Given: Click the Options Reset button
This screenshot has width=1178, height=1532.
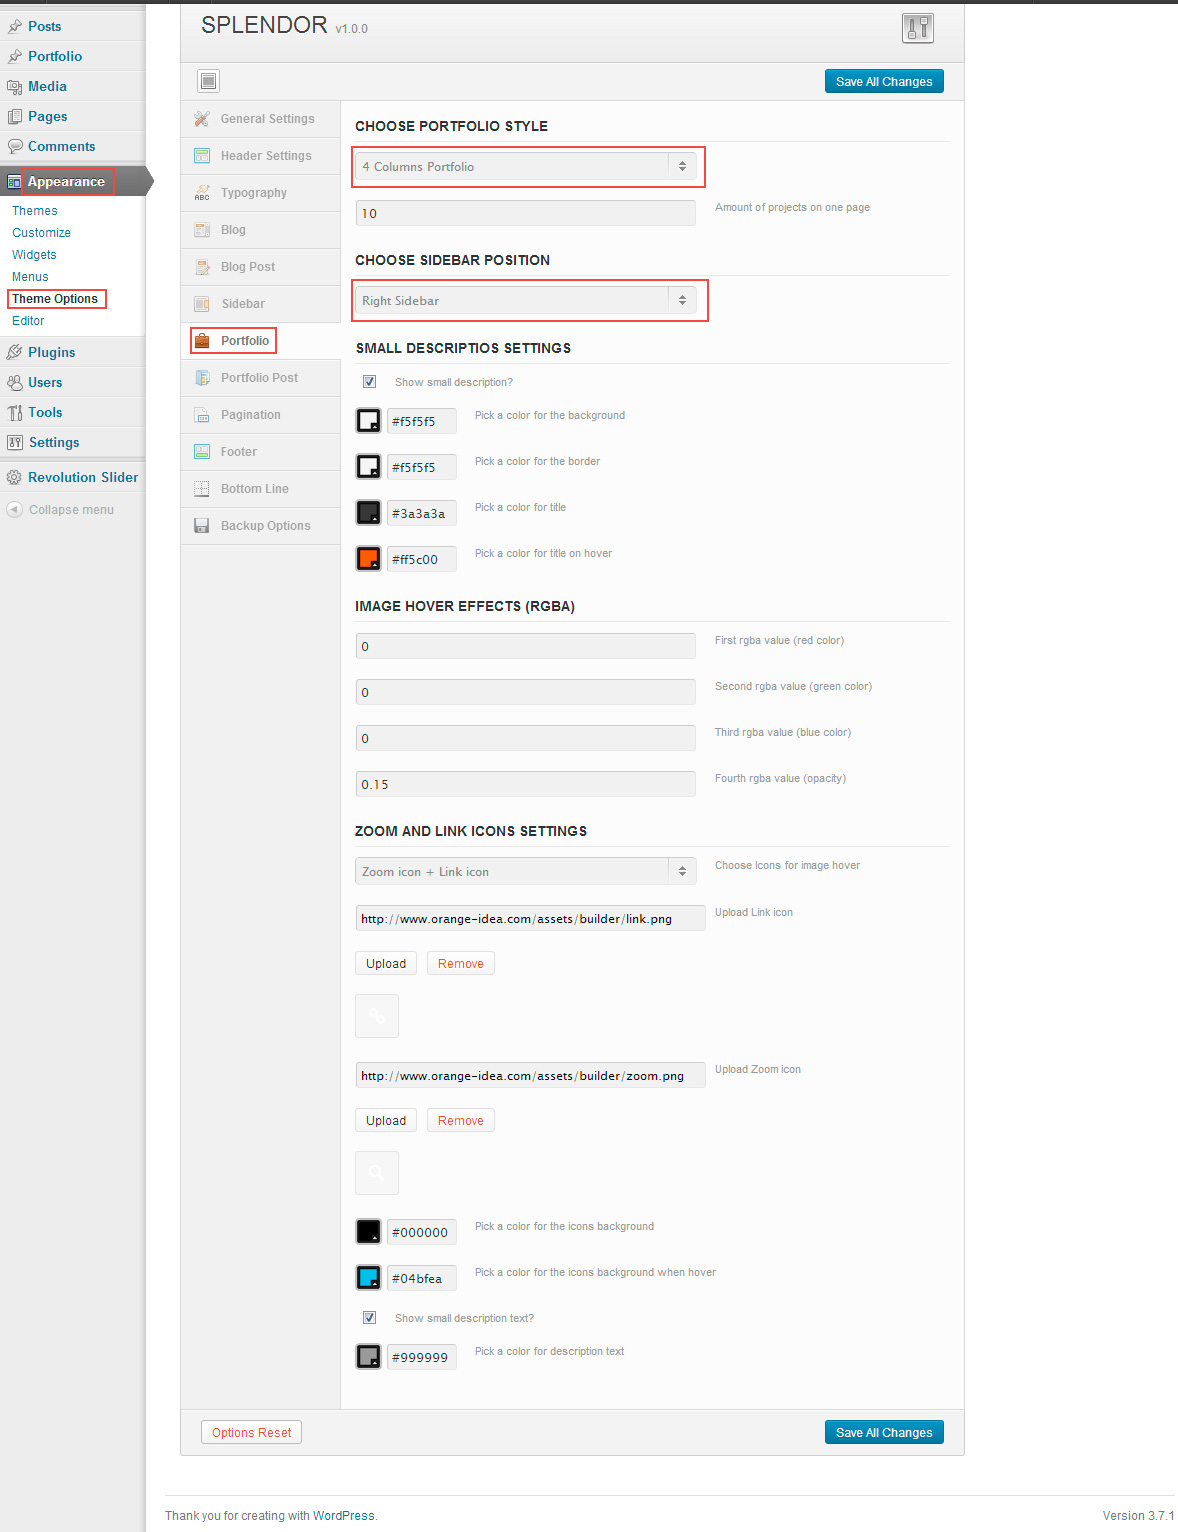Looking at the screenshot, I should (251, 1433).
